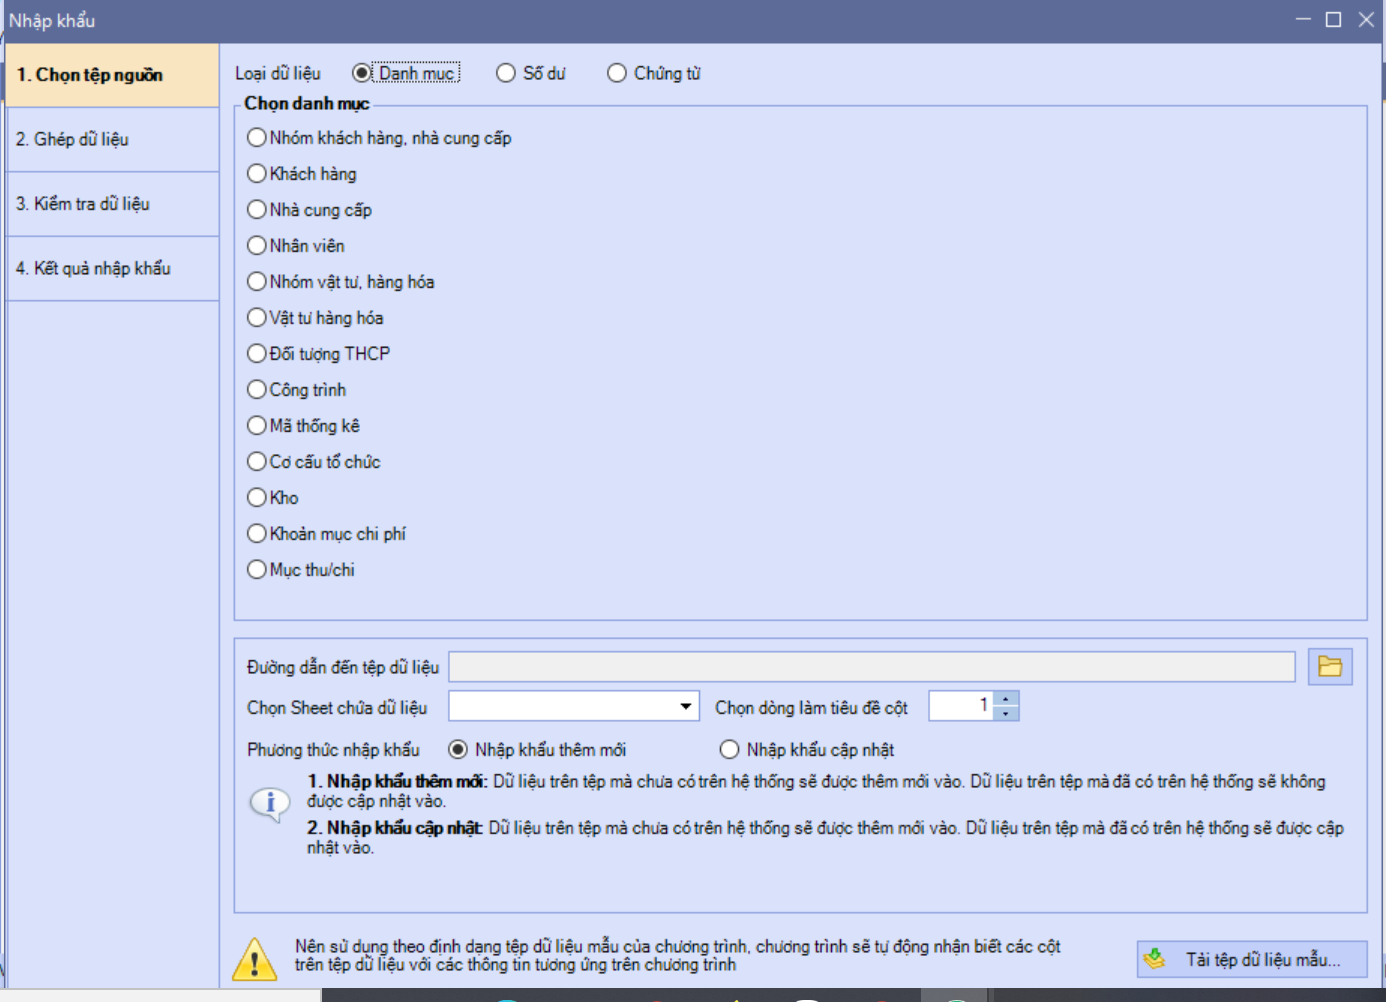Screen dimensions: 1386x1002
Task: Open step 3. Kiểm tra dữ liệu
Action: (x=112, y=204)
